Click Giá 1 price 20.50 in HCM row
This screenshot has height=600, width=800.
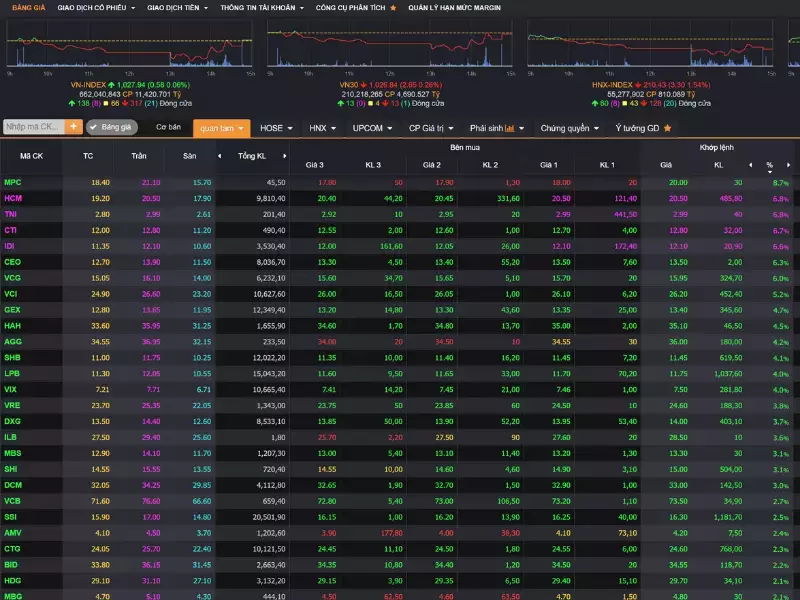click(561, 198)
